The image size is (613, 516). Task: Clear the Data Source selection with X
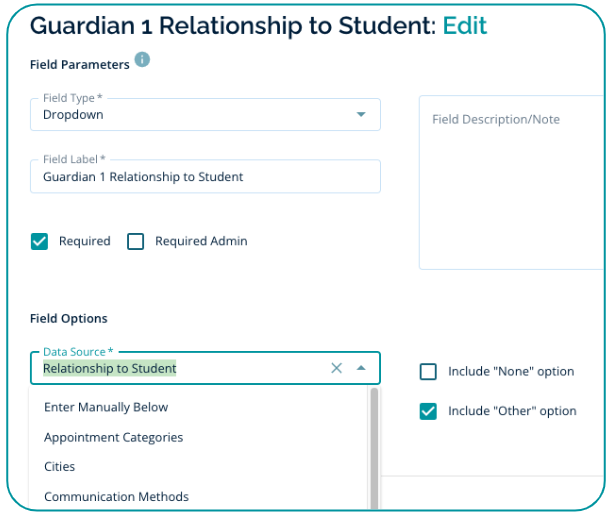pyautogui.click(x=336, y=368)
